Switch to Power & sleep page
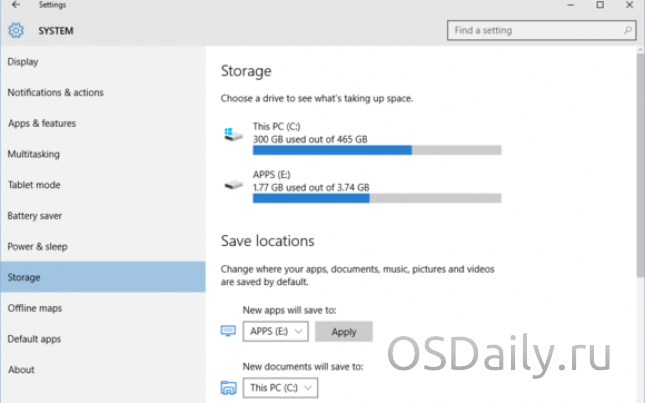Viewport: 645px width, 403px height. [39, 246]
